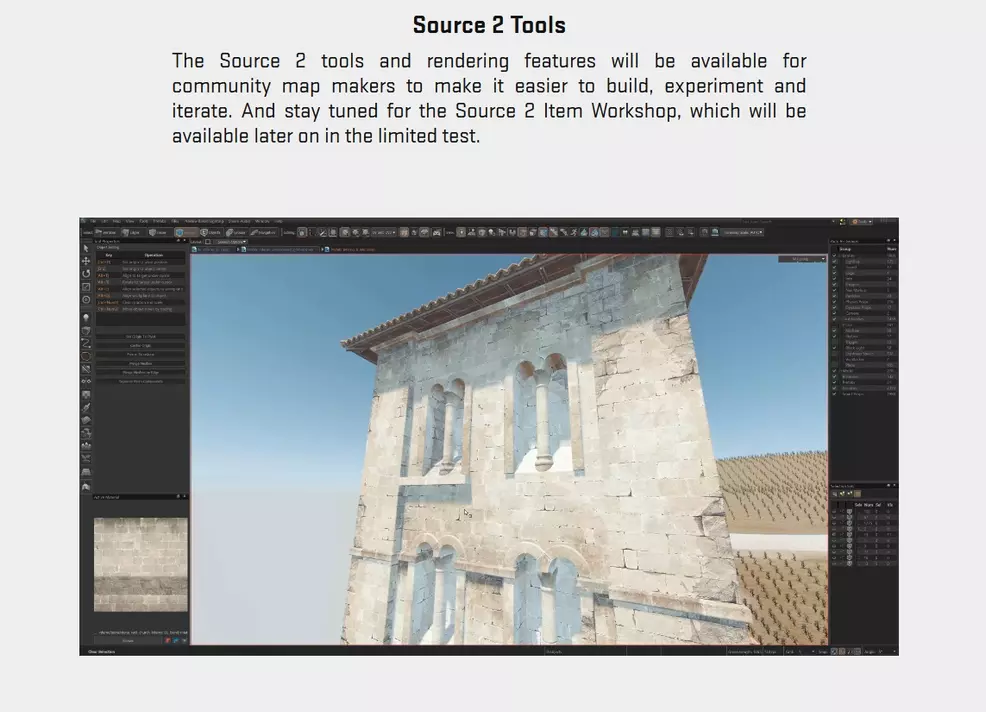Click the search field in title bar
The image size is (986, 712).
786,221
